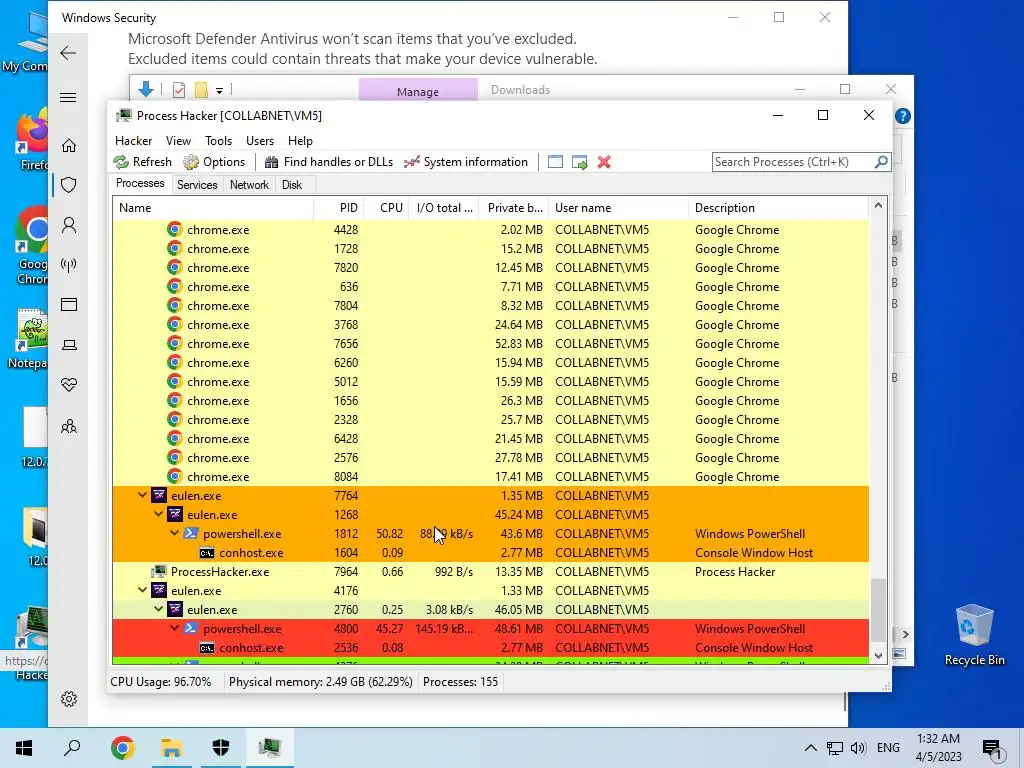Open Find handles or DLLs
This screenshot has width=1024, height=768.
tap(329, 162)
